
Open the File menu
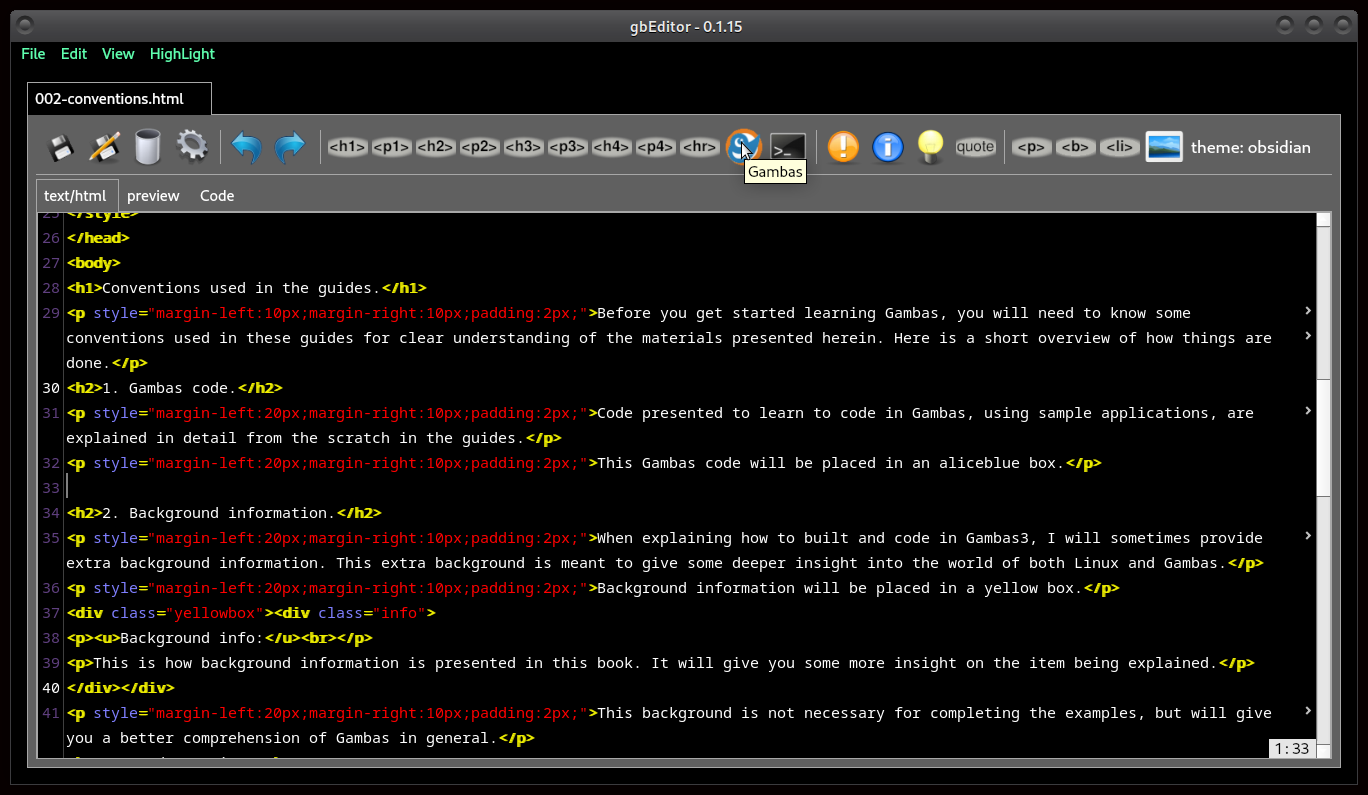pos(33,54)
